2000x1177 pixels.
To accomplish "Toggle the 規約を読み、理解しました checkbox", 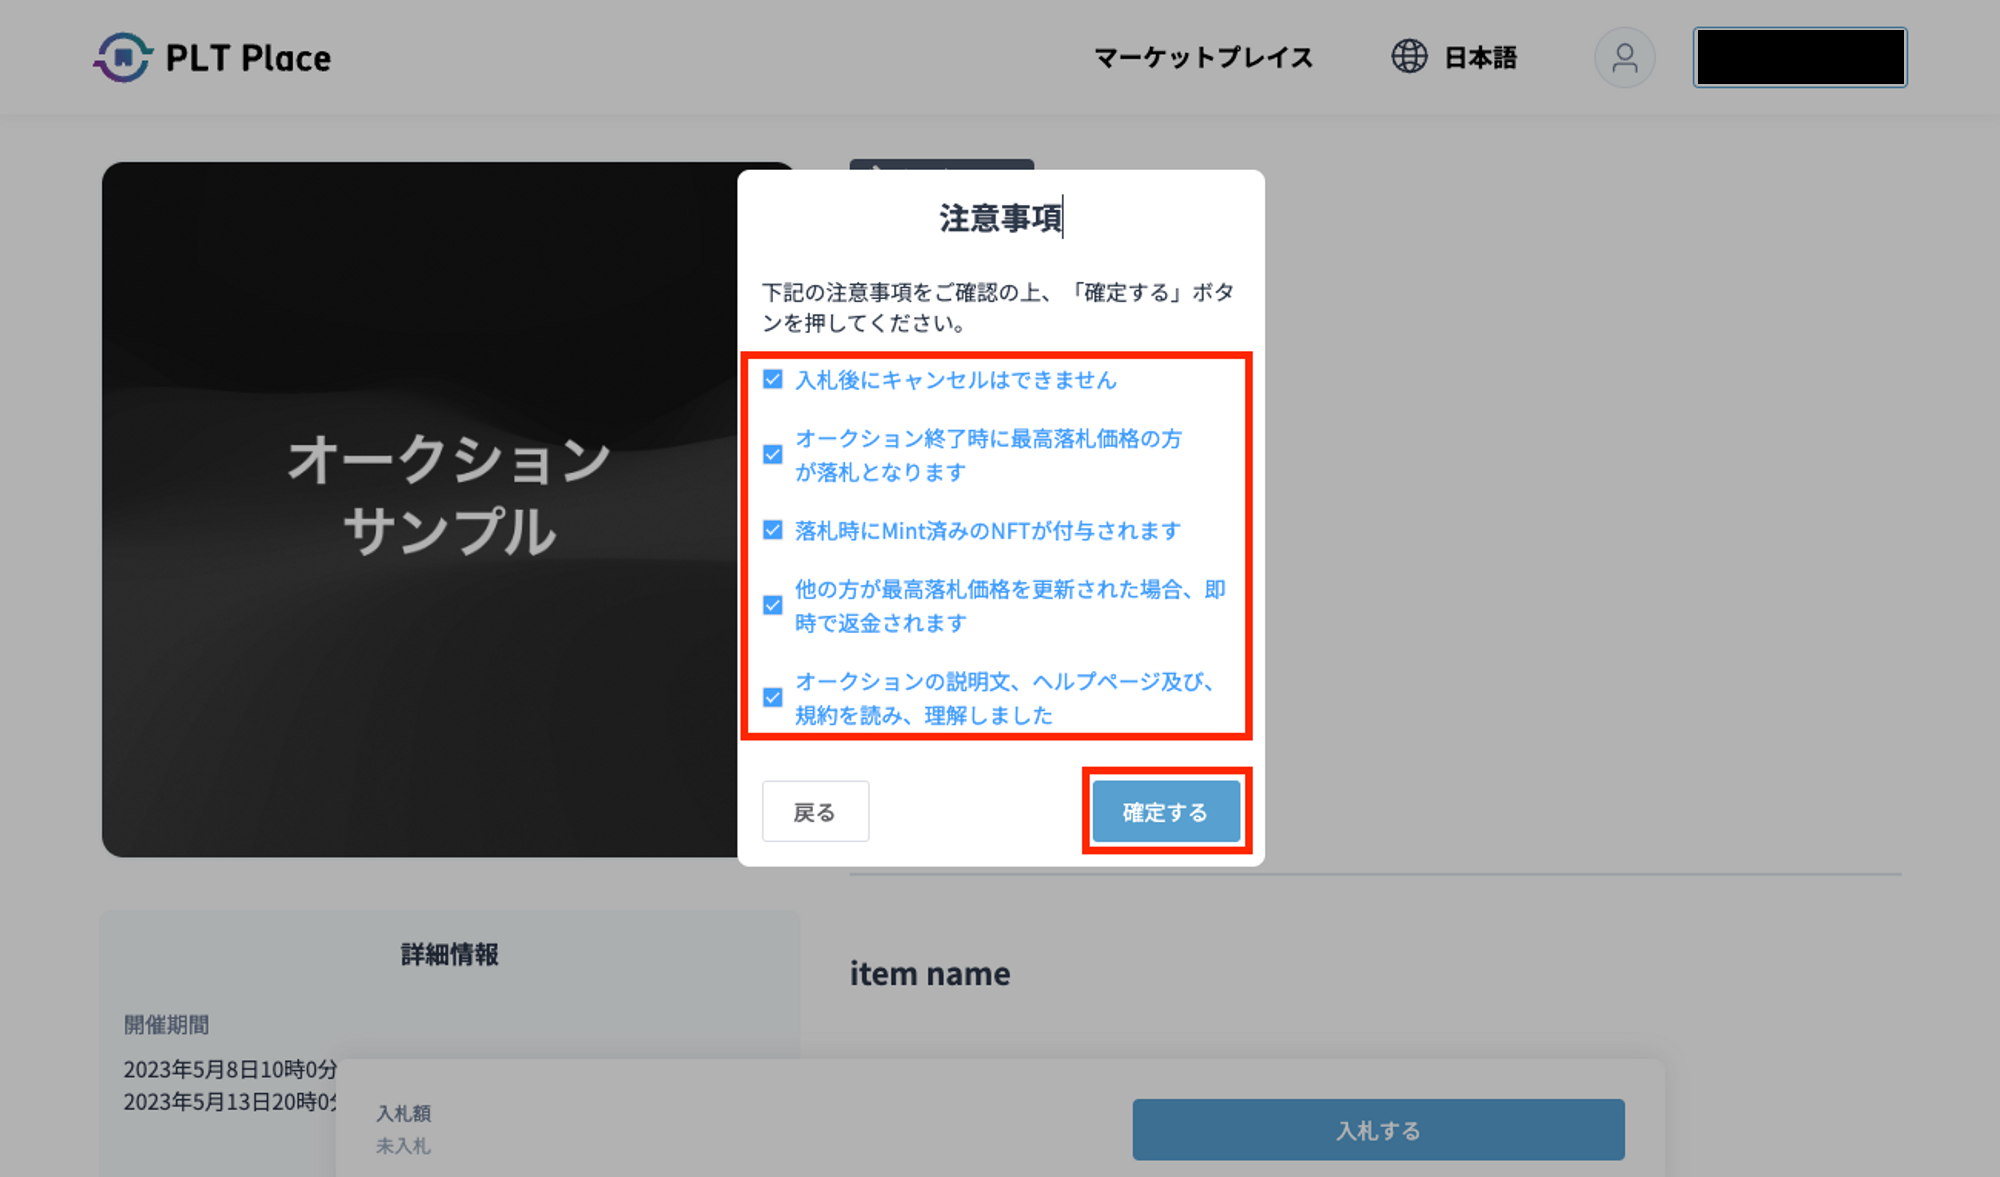I will point(773,697).
